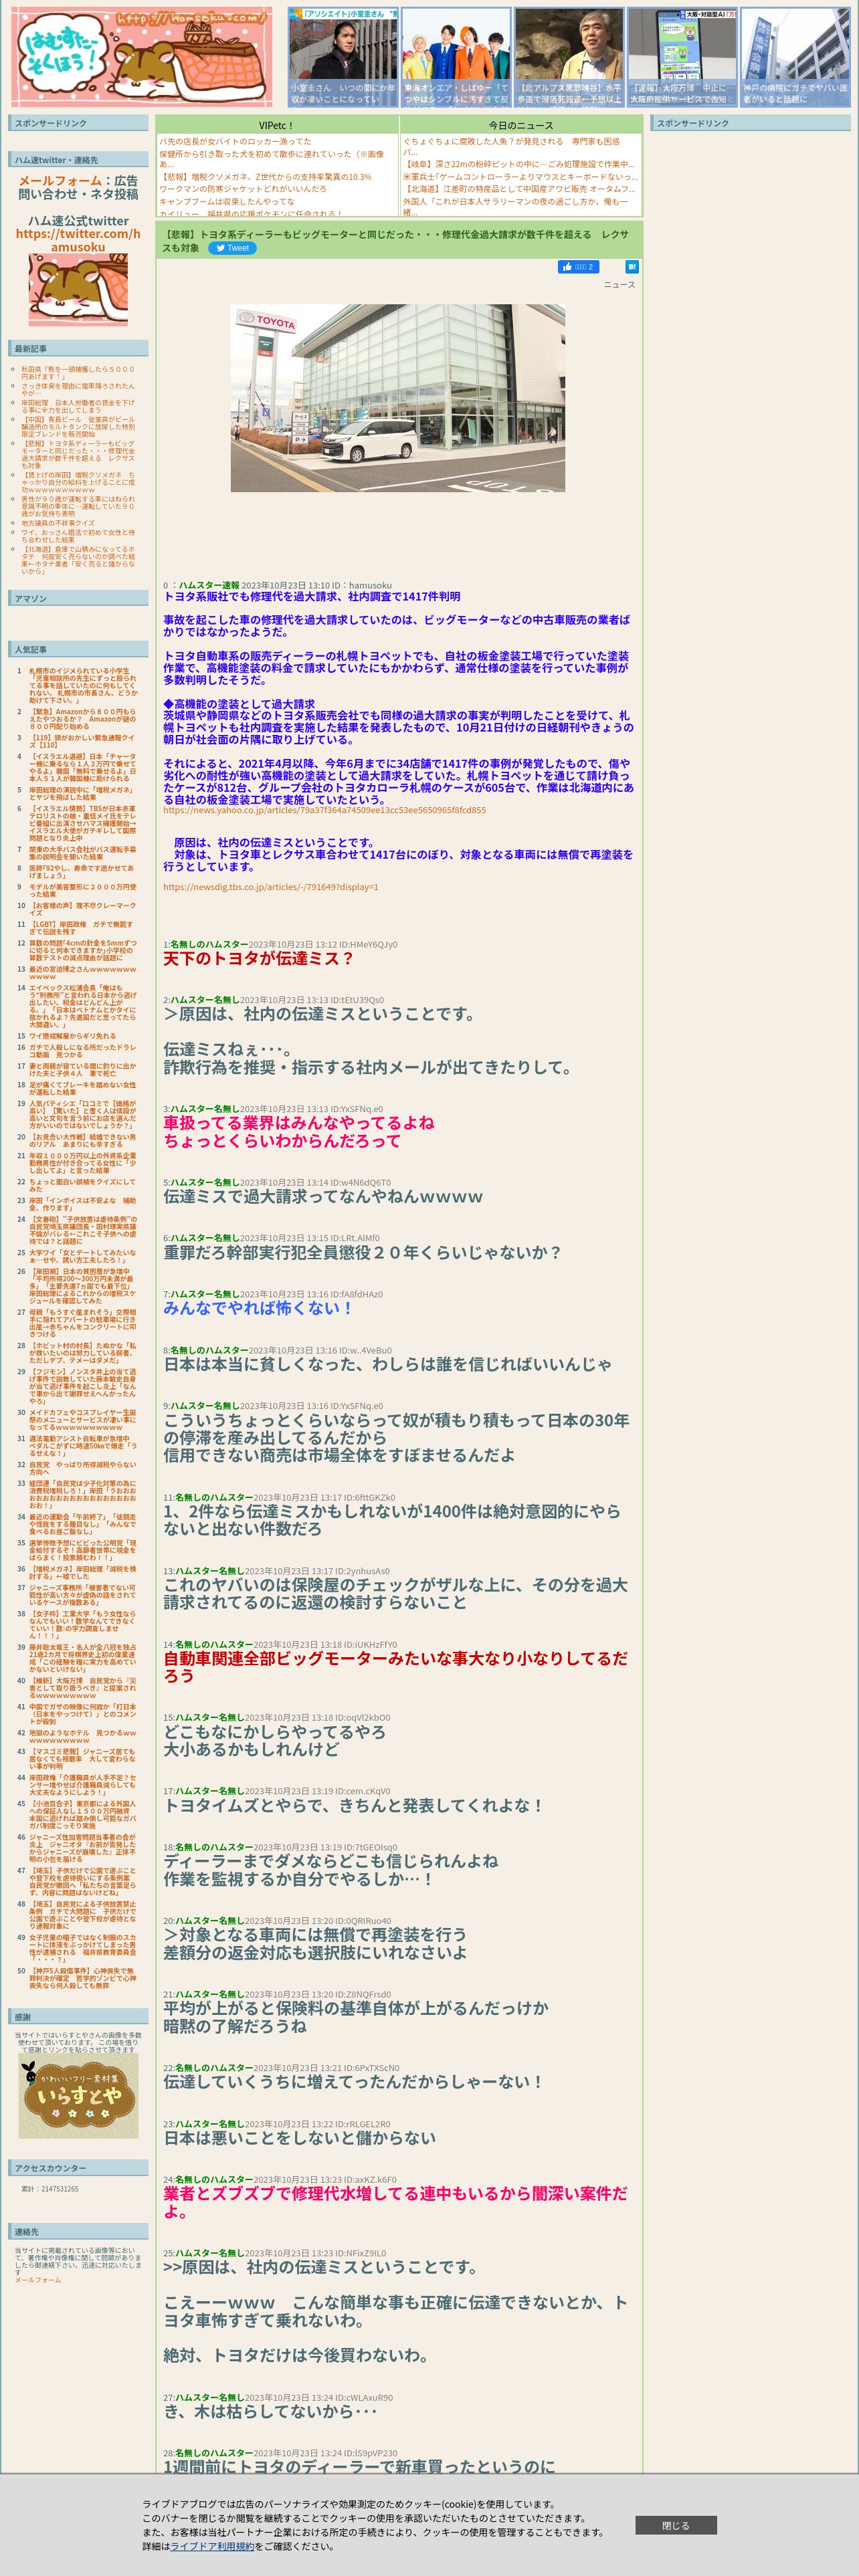The image size is (859, 2576).
Task: Open popular article 13 最近の宮迫博之さん
Action: point(83,973)
